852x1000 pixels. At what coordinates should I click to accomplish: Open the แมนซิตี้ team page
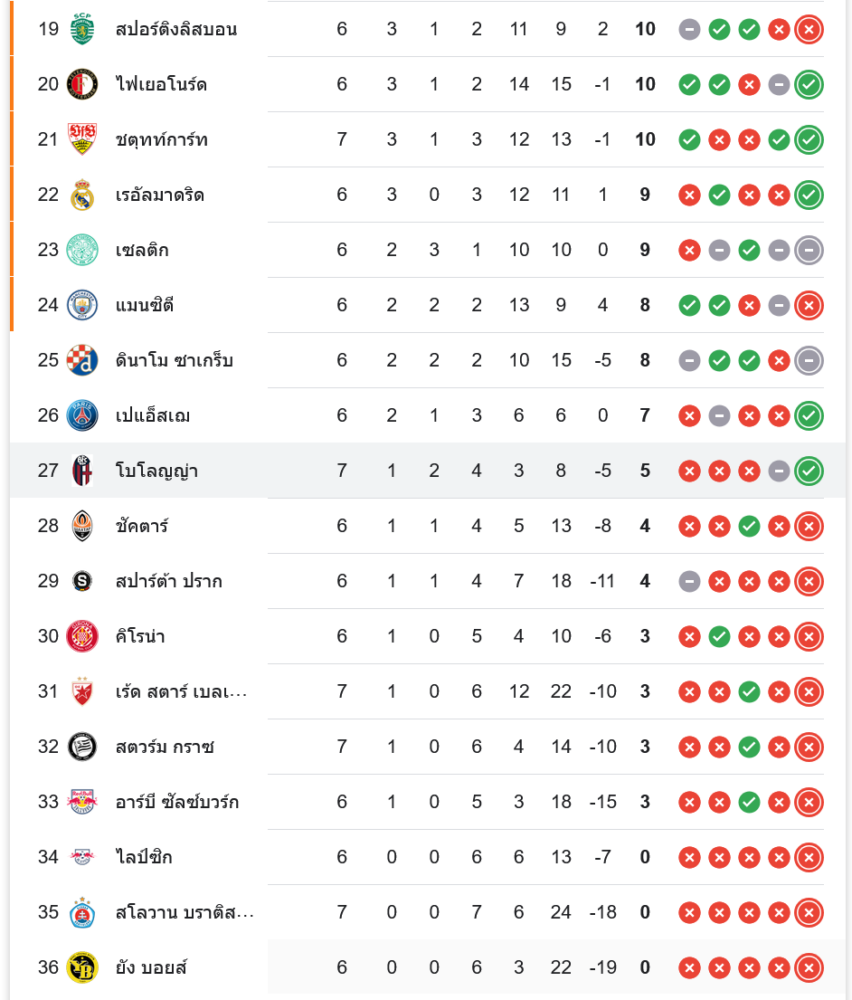point(145,304)
